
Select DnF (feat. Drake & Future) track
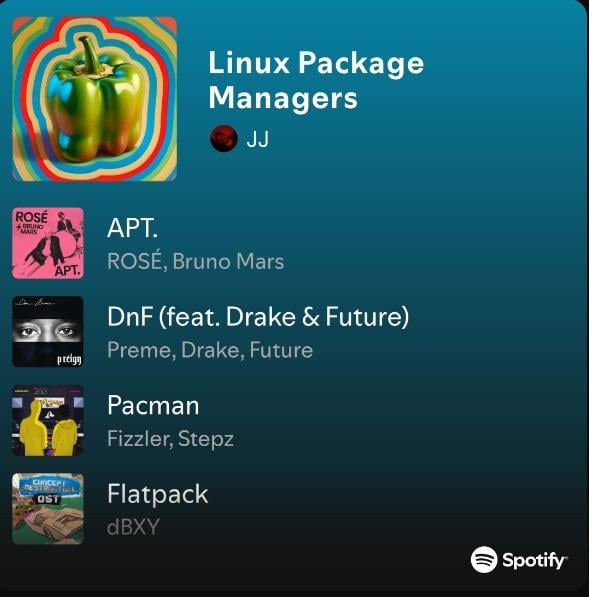pos(258,317)
